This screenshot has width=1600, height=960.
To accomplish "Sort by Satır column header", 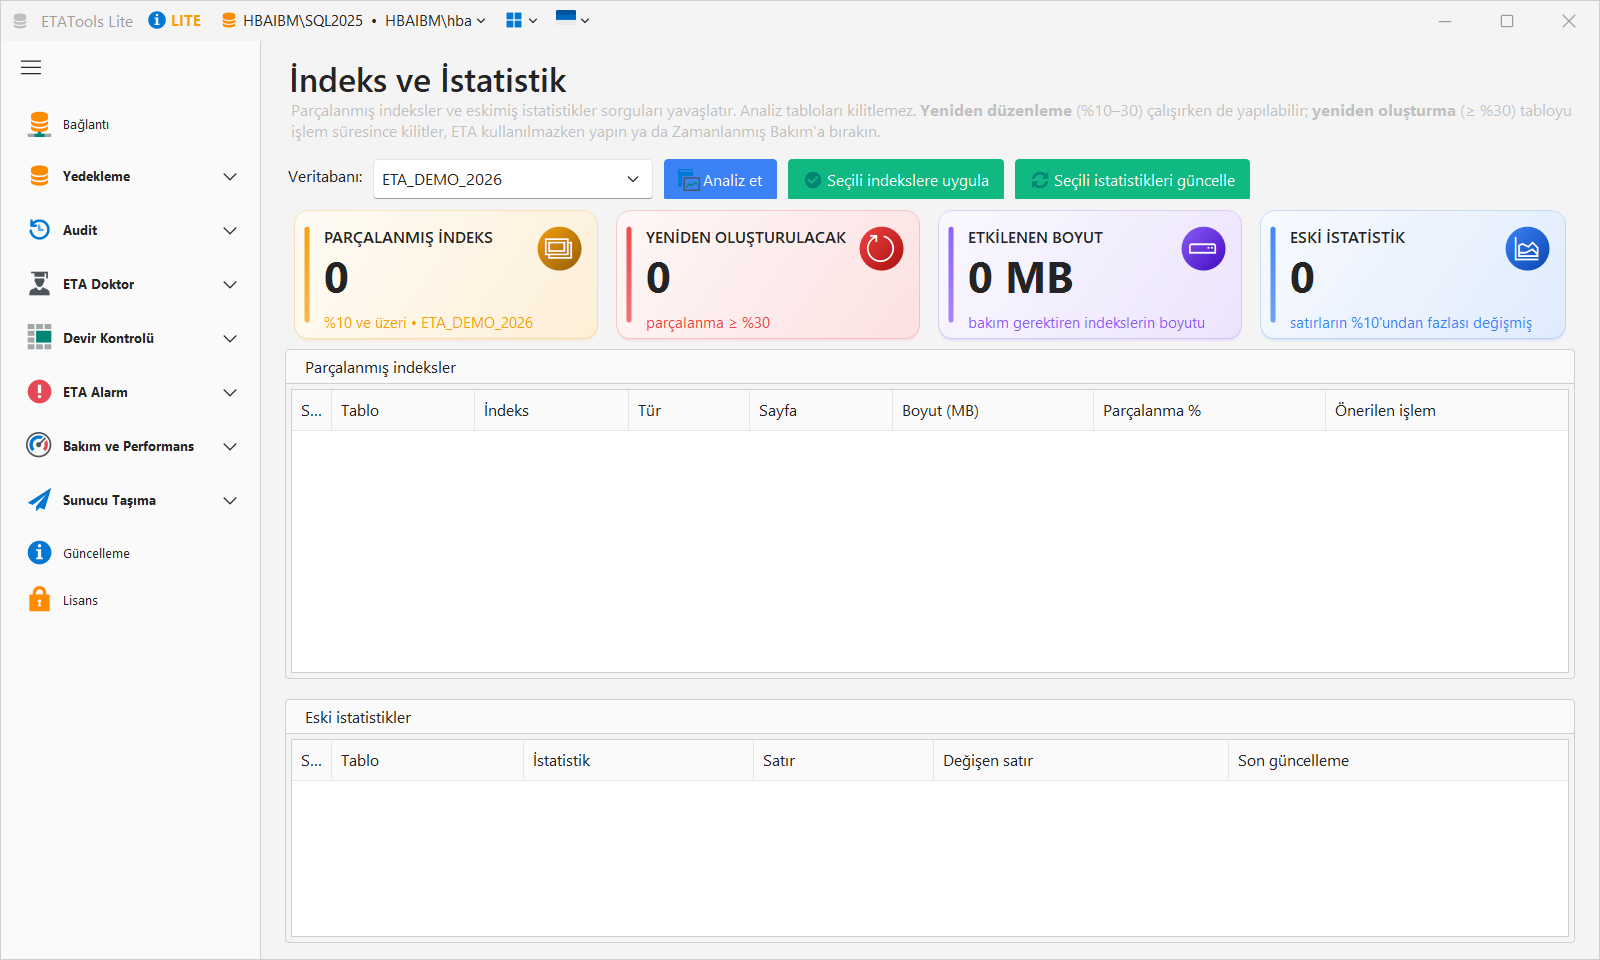I will 843,761.
